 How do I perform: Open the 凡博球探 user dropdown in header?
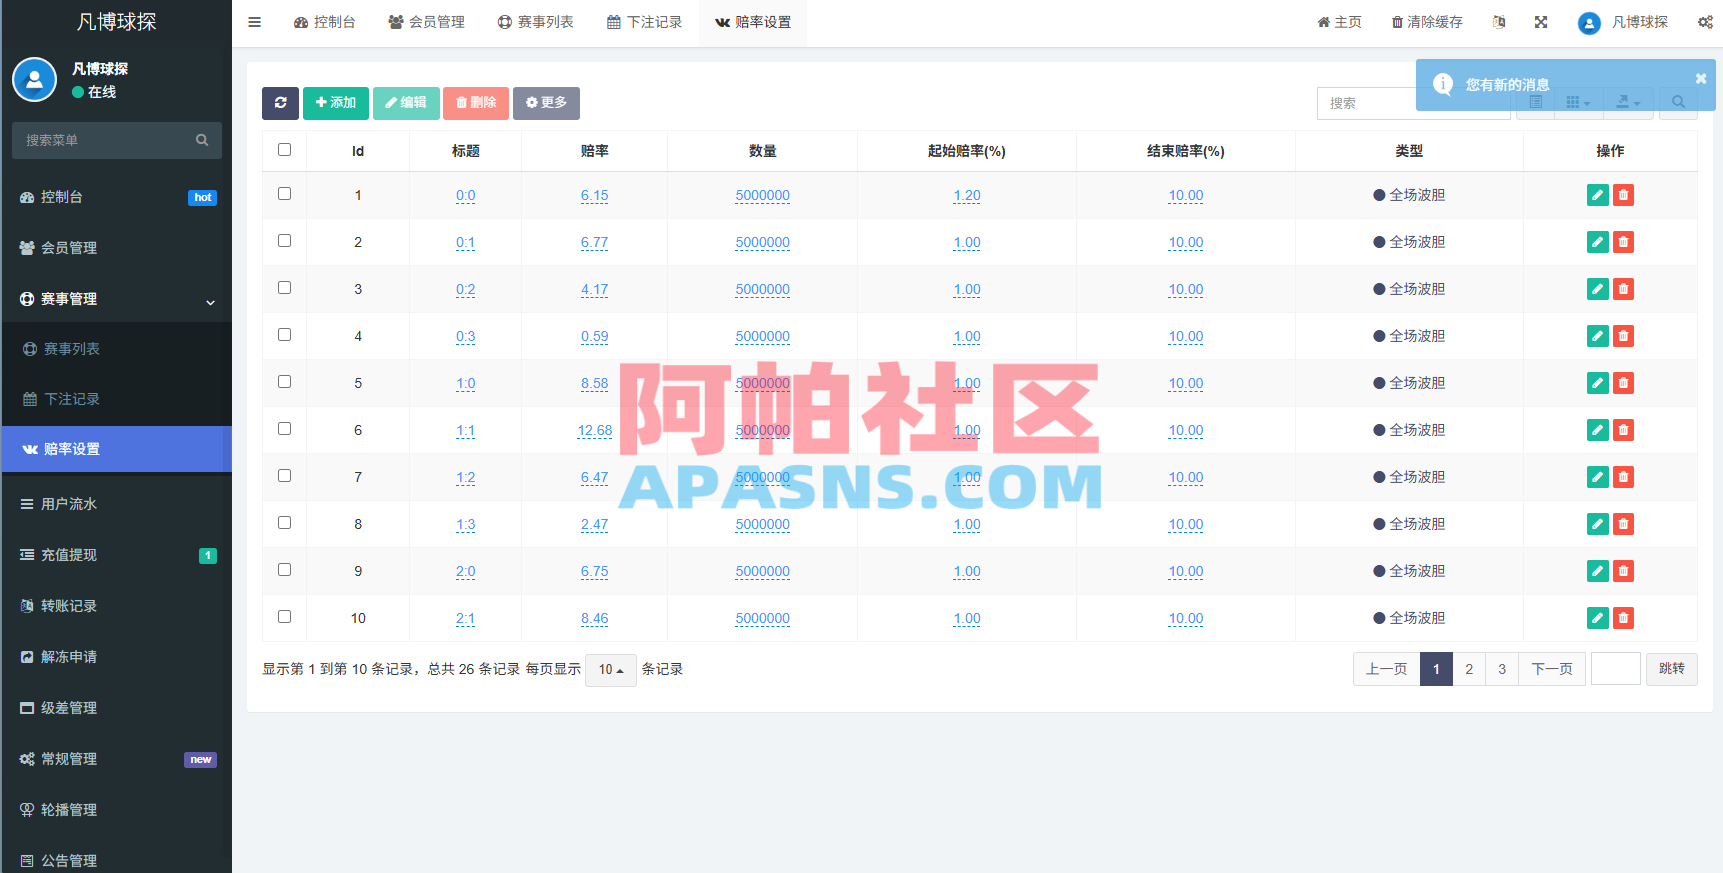pyautogui.click(x=1623, y=22)
